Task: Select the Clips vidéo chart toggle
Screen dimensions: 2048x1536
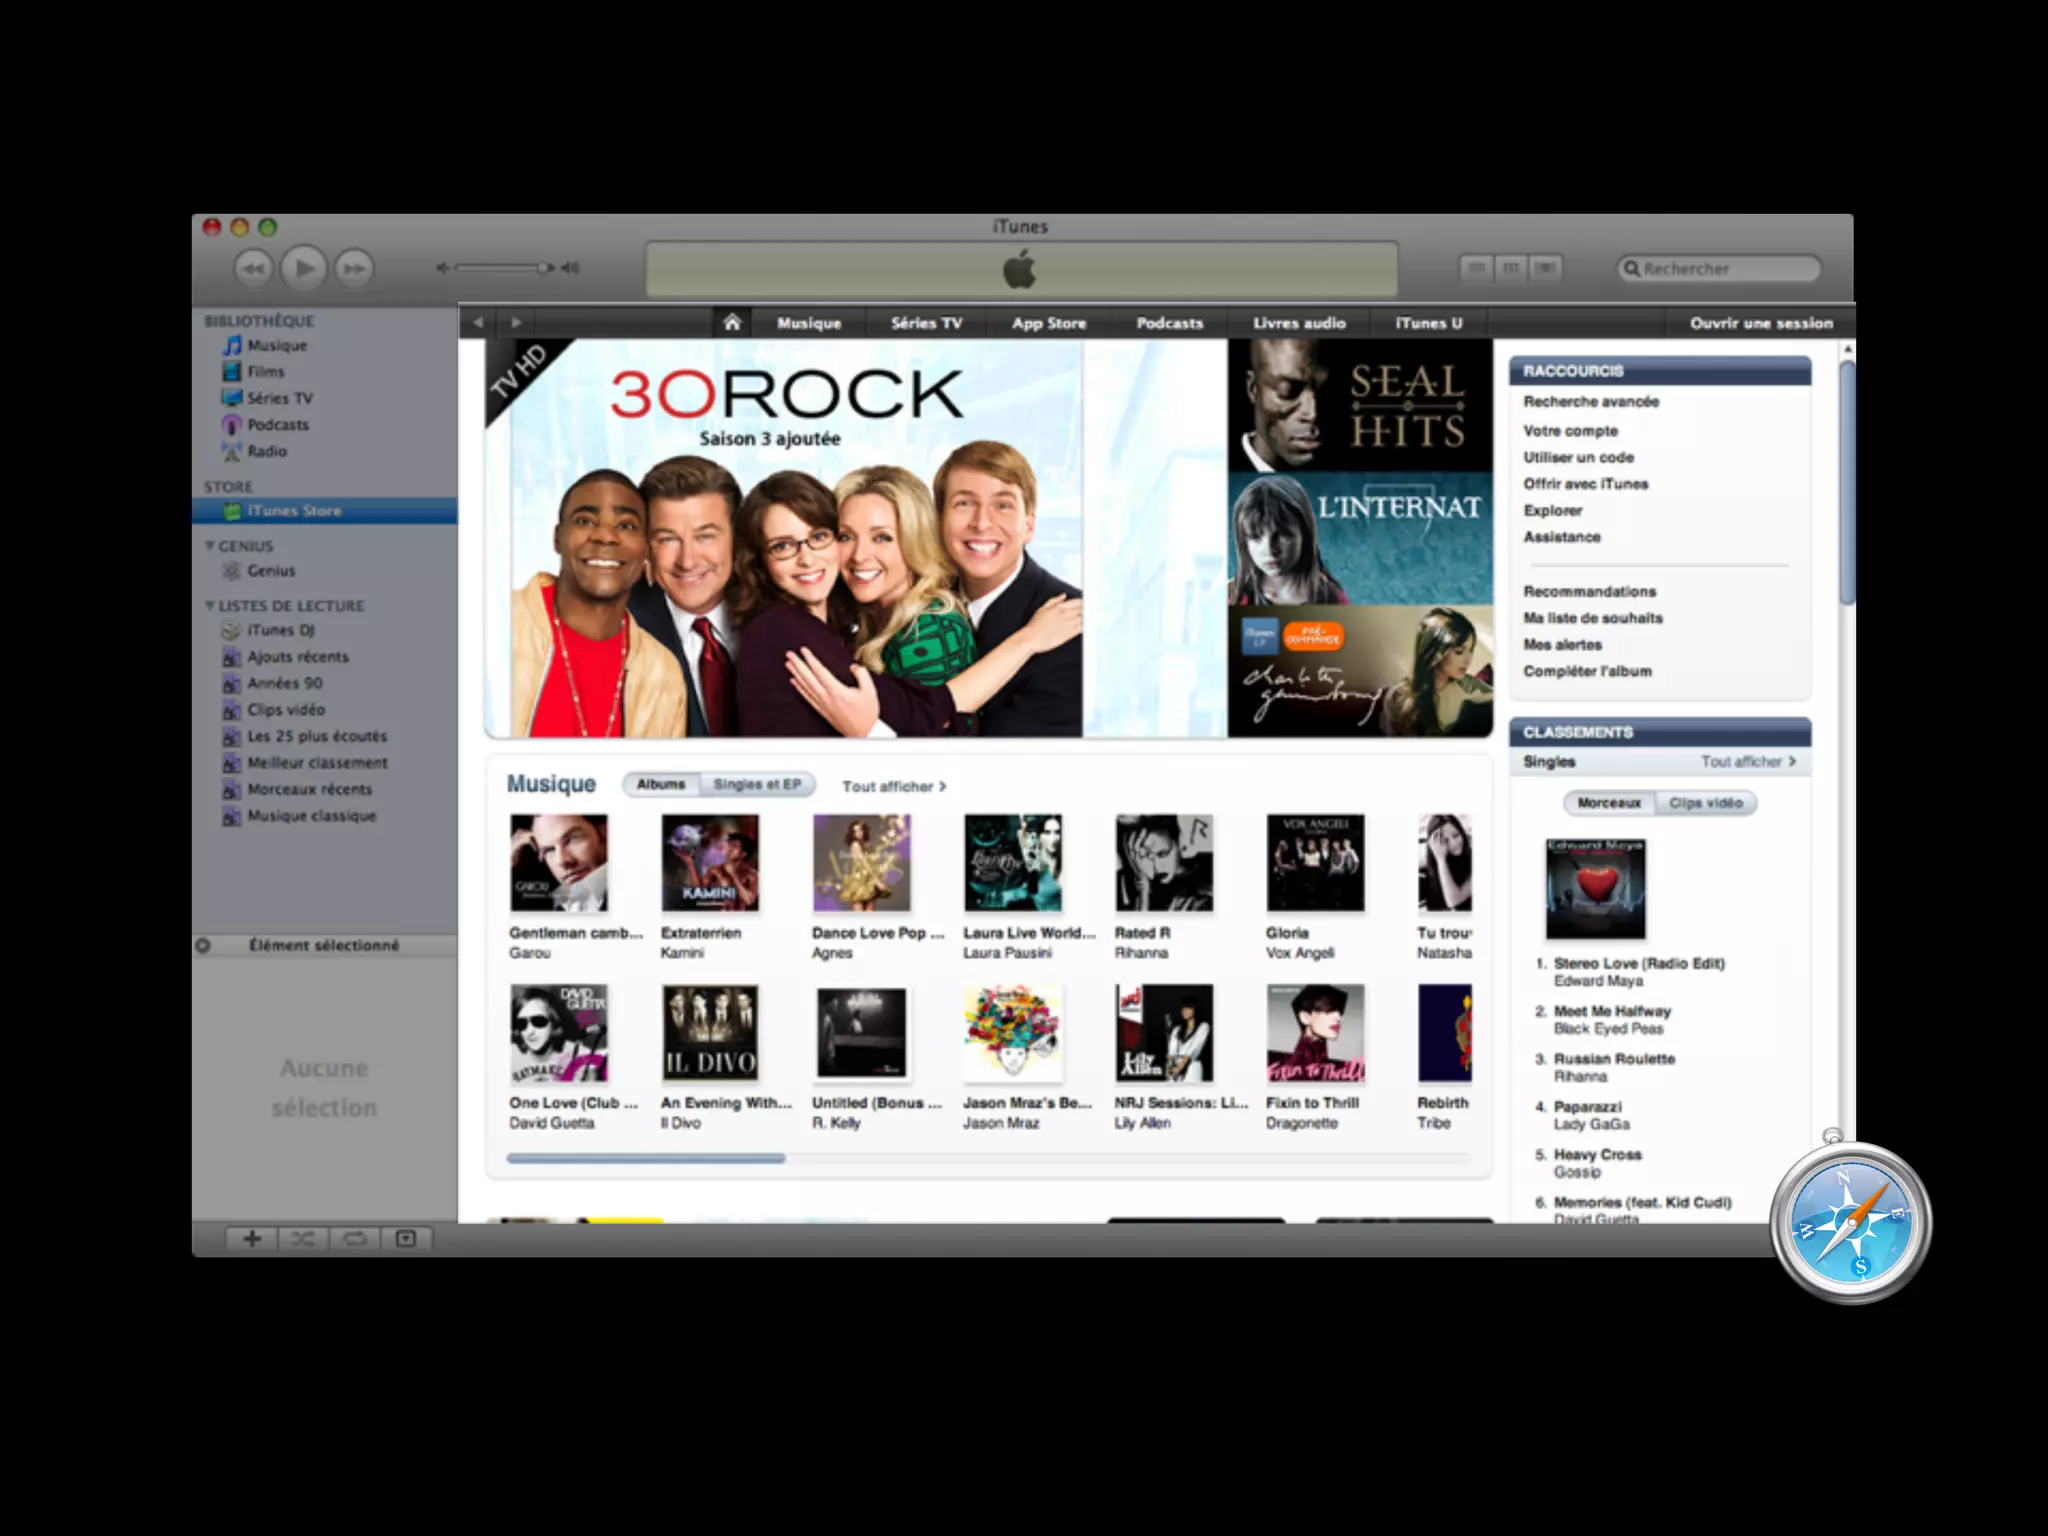Action: pyautogui.click(x=1705, y=803)
